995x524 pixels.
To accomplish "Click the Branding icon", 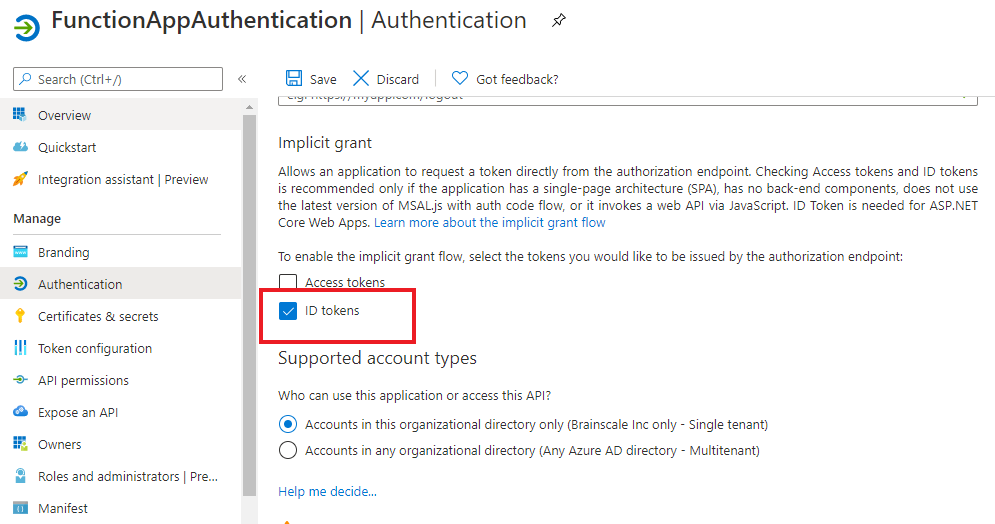I will coord(20,252).
